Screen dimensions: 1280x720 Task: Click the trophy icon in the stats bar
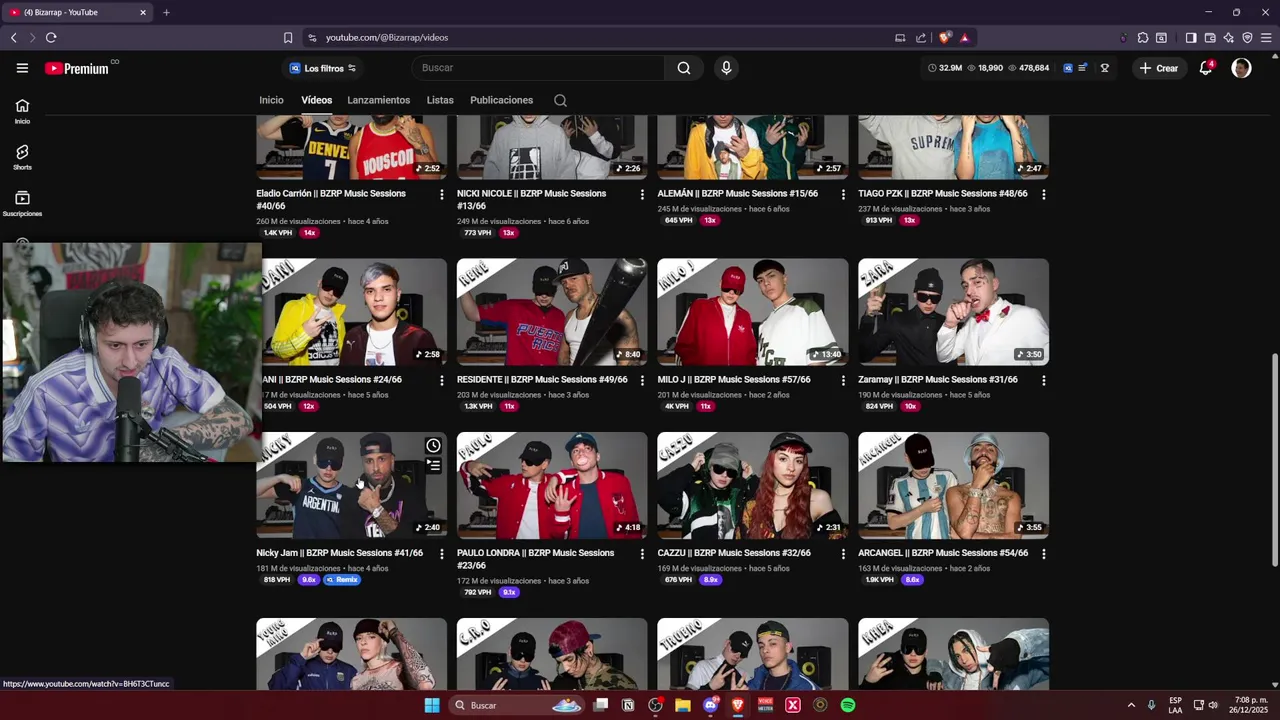click(1104, 68)
